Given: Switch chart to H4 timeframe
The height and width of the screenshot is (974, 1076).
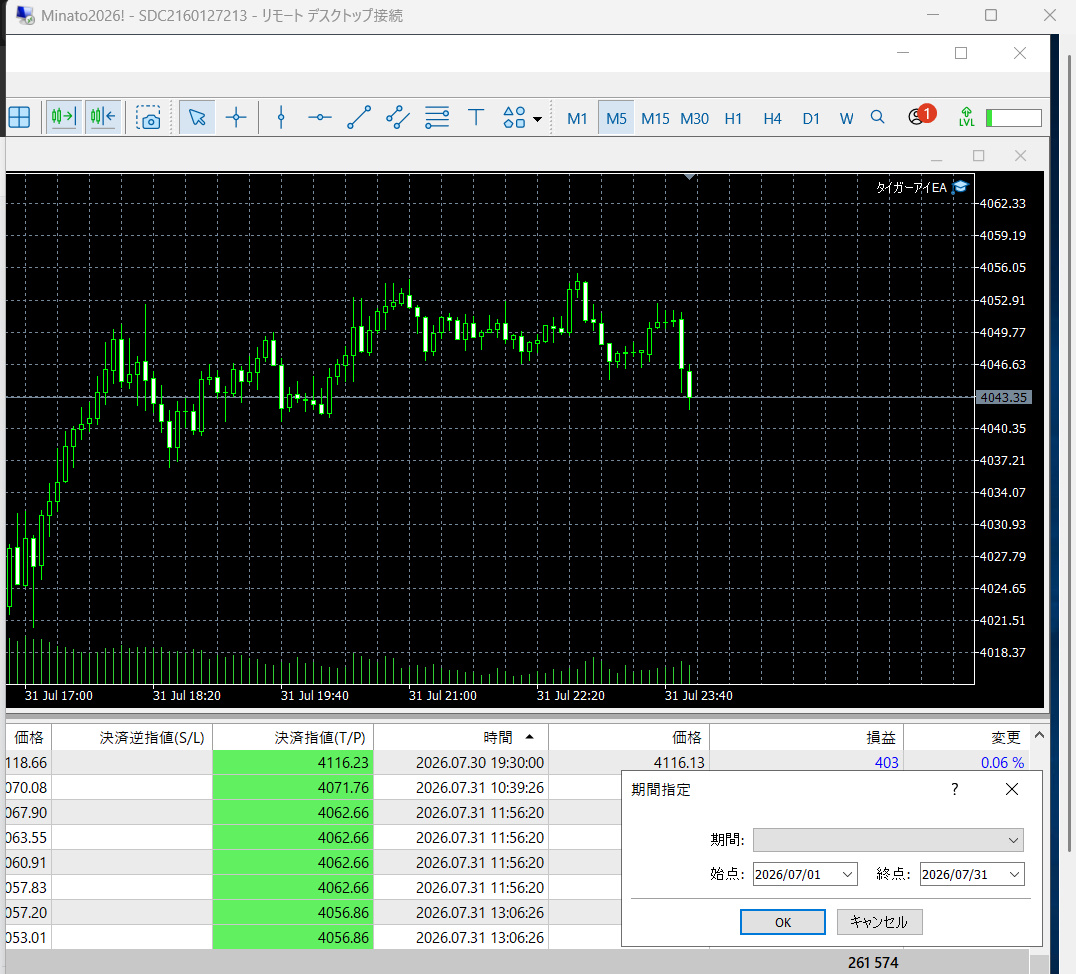Looking at the screenshot, I should click(772, 119).
